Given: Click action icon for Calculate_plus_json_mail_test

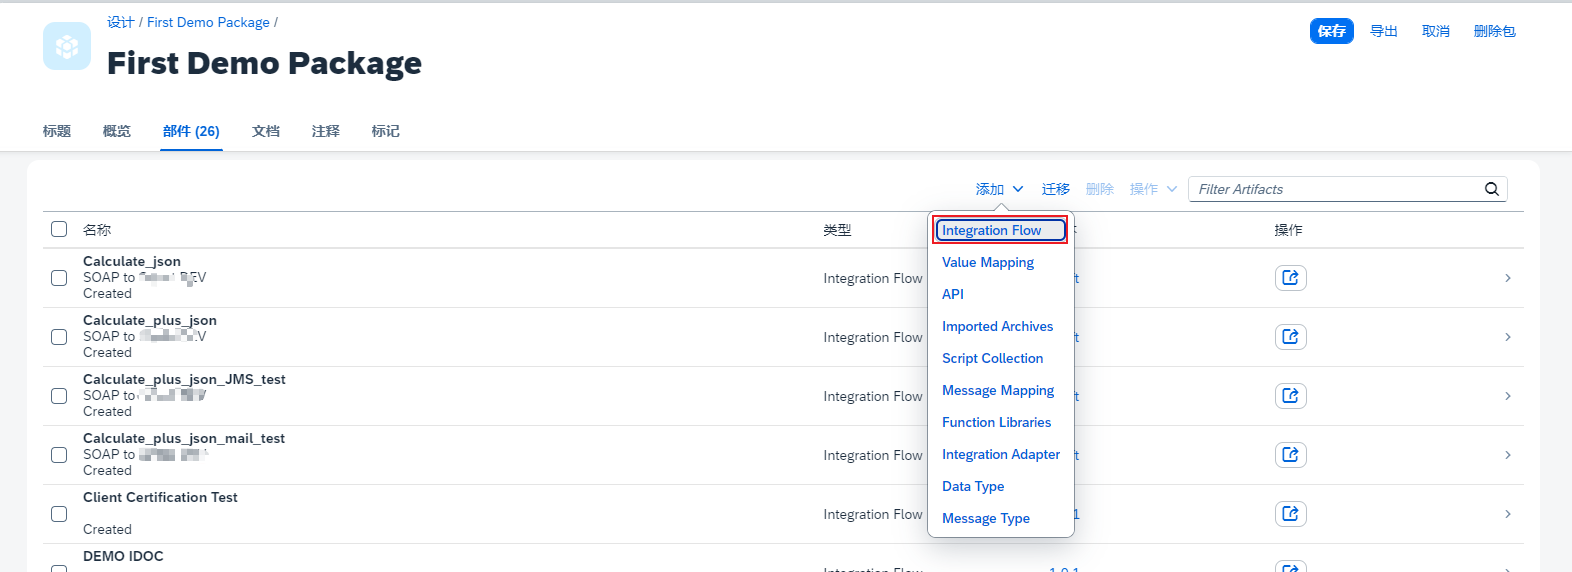Looking at the screenshot, I should click(1290, 455).
